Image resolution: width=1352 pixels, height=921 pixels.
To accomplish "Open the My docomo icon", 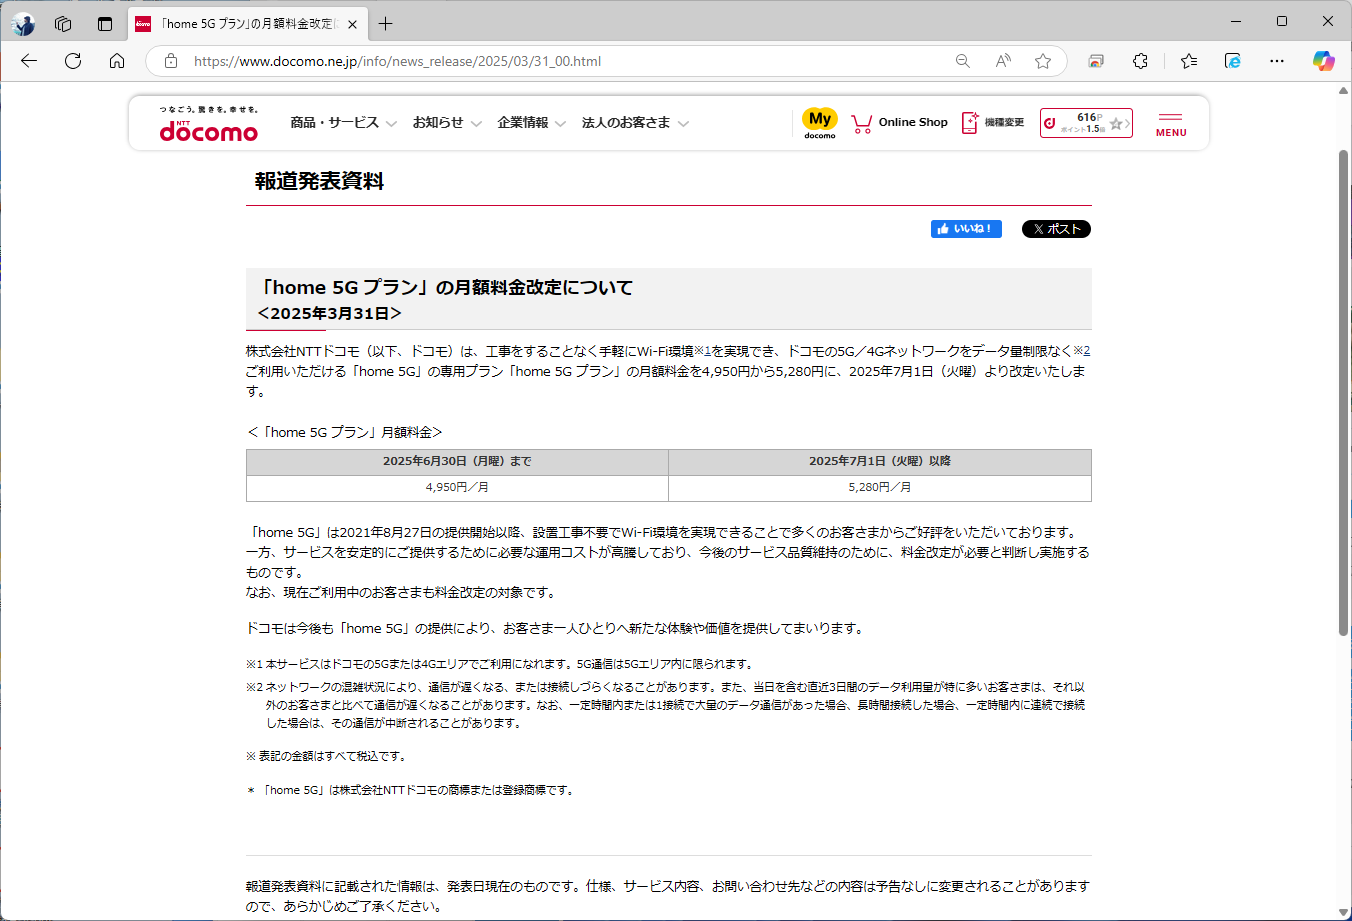I will point(819,121).
